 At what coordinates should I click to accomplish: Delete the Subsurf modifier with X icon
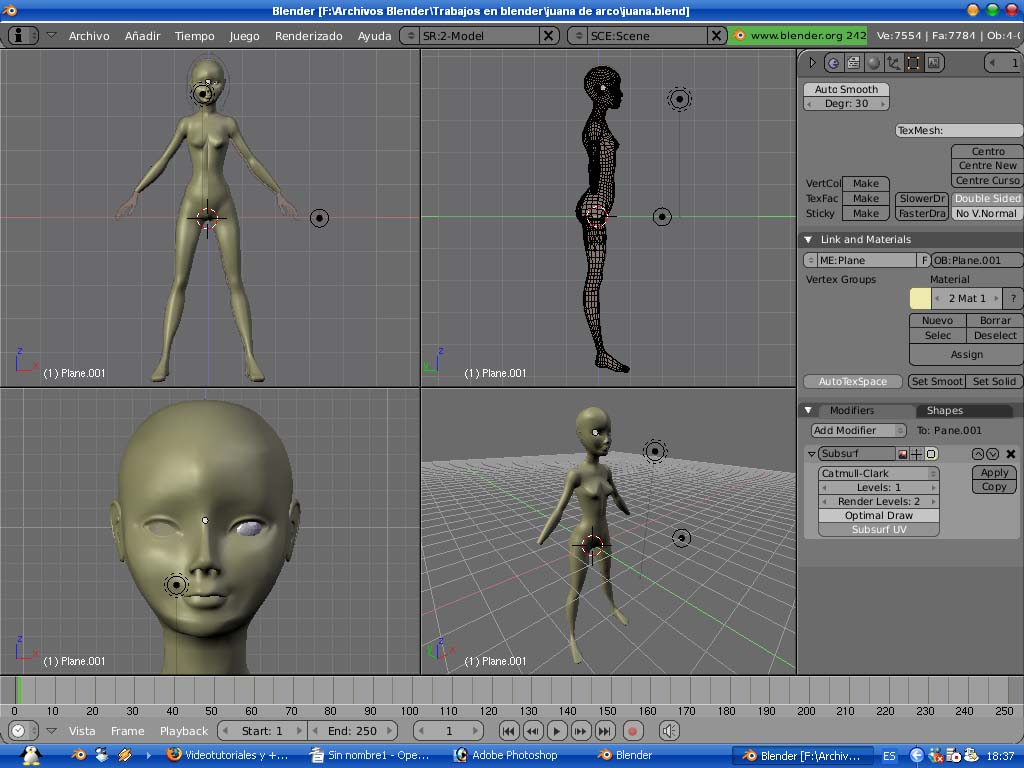[x=1011, y=454]
